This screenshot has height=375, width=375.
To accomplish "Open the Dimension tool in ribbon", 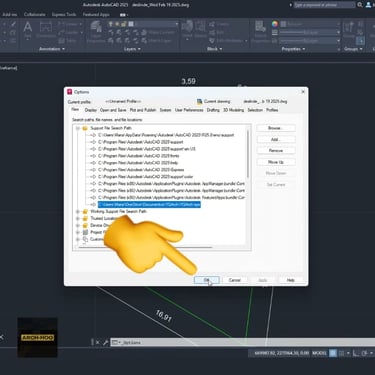I will [46, 30].
